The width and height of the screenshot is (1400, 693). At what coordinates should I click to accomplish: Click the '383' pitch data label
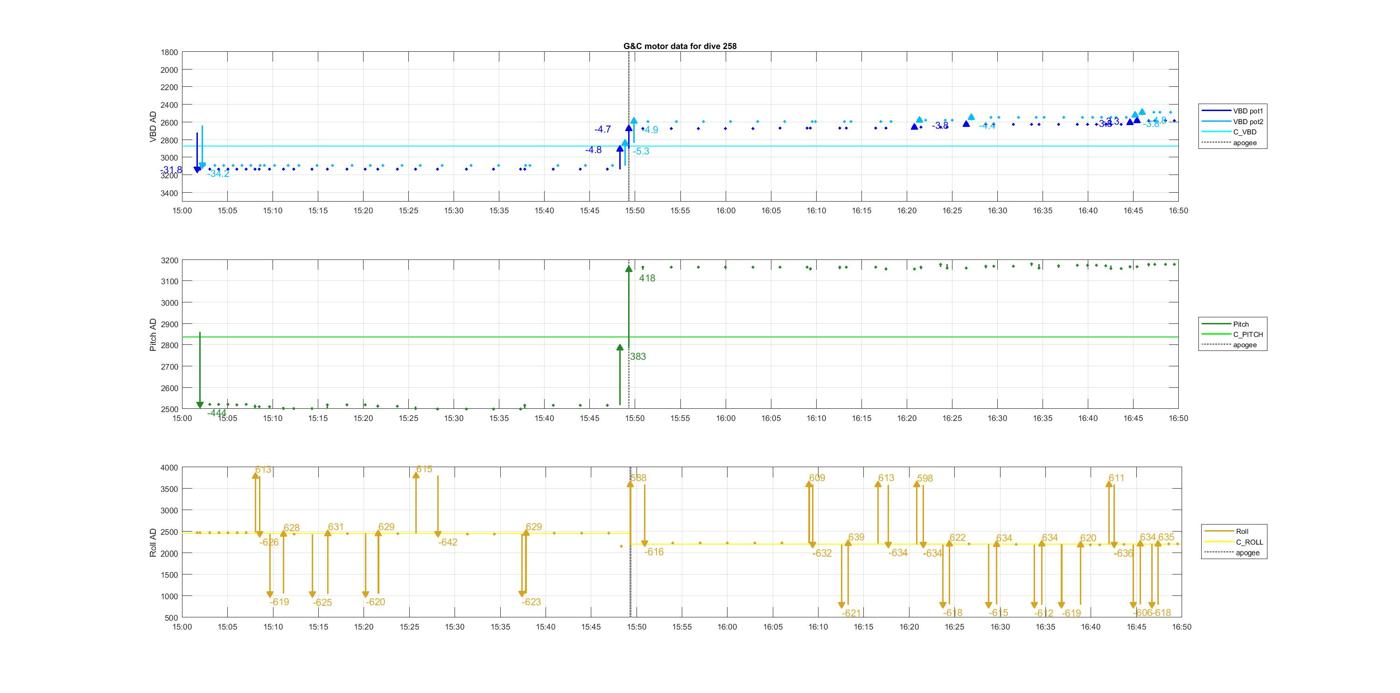coord(638,356)
